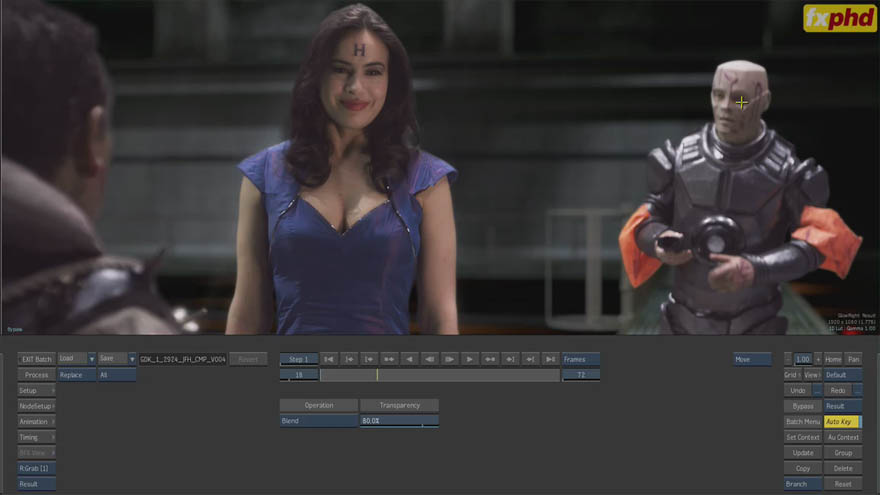Step forward one frame
880x495 pixels.
(x=450, y=359)
